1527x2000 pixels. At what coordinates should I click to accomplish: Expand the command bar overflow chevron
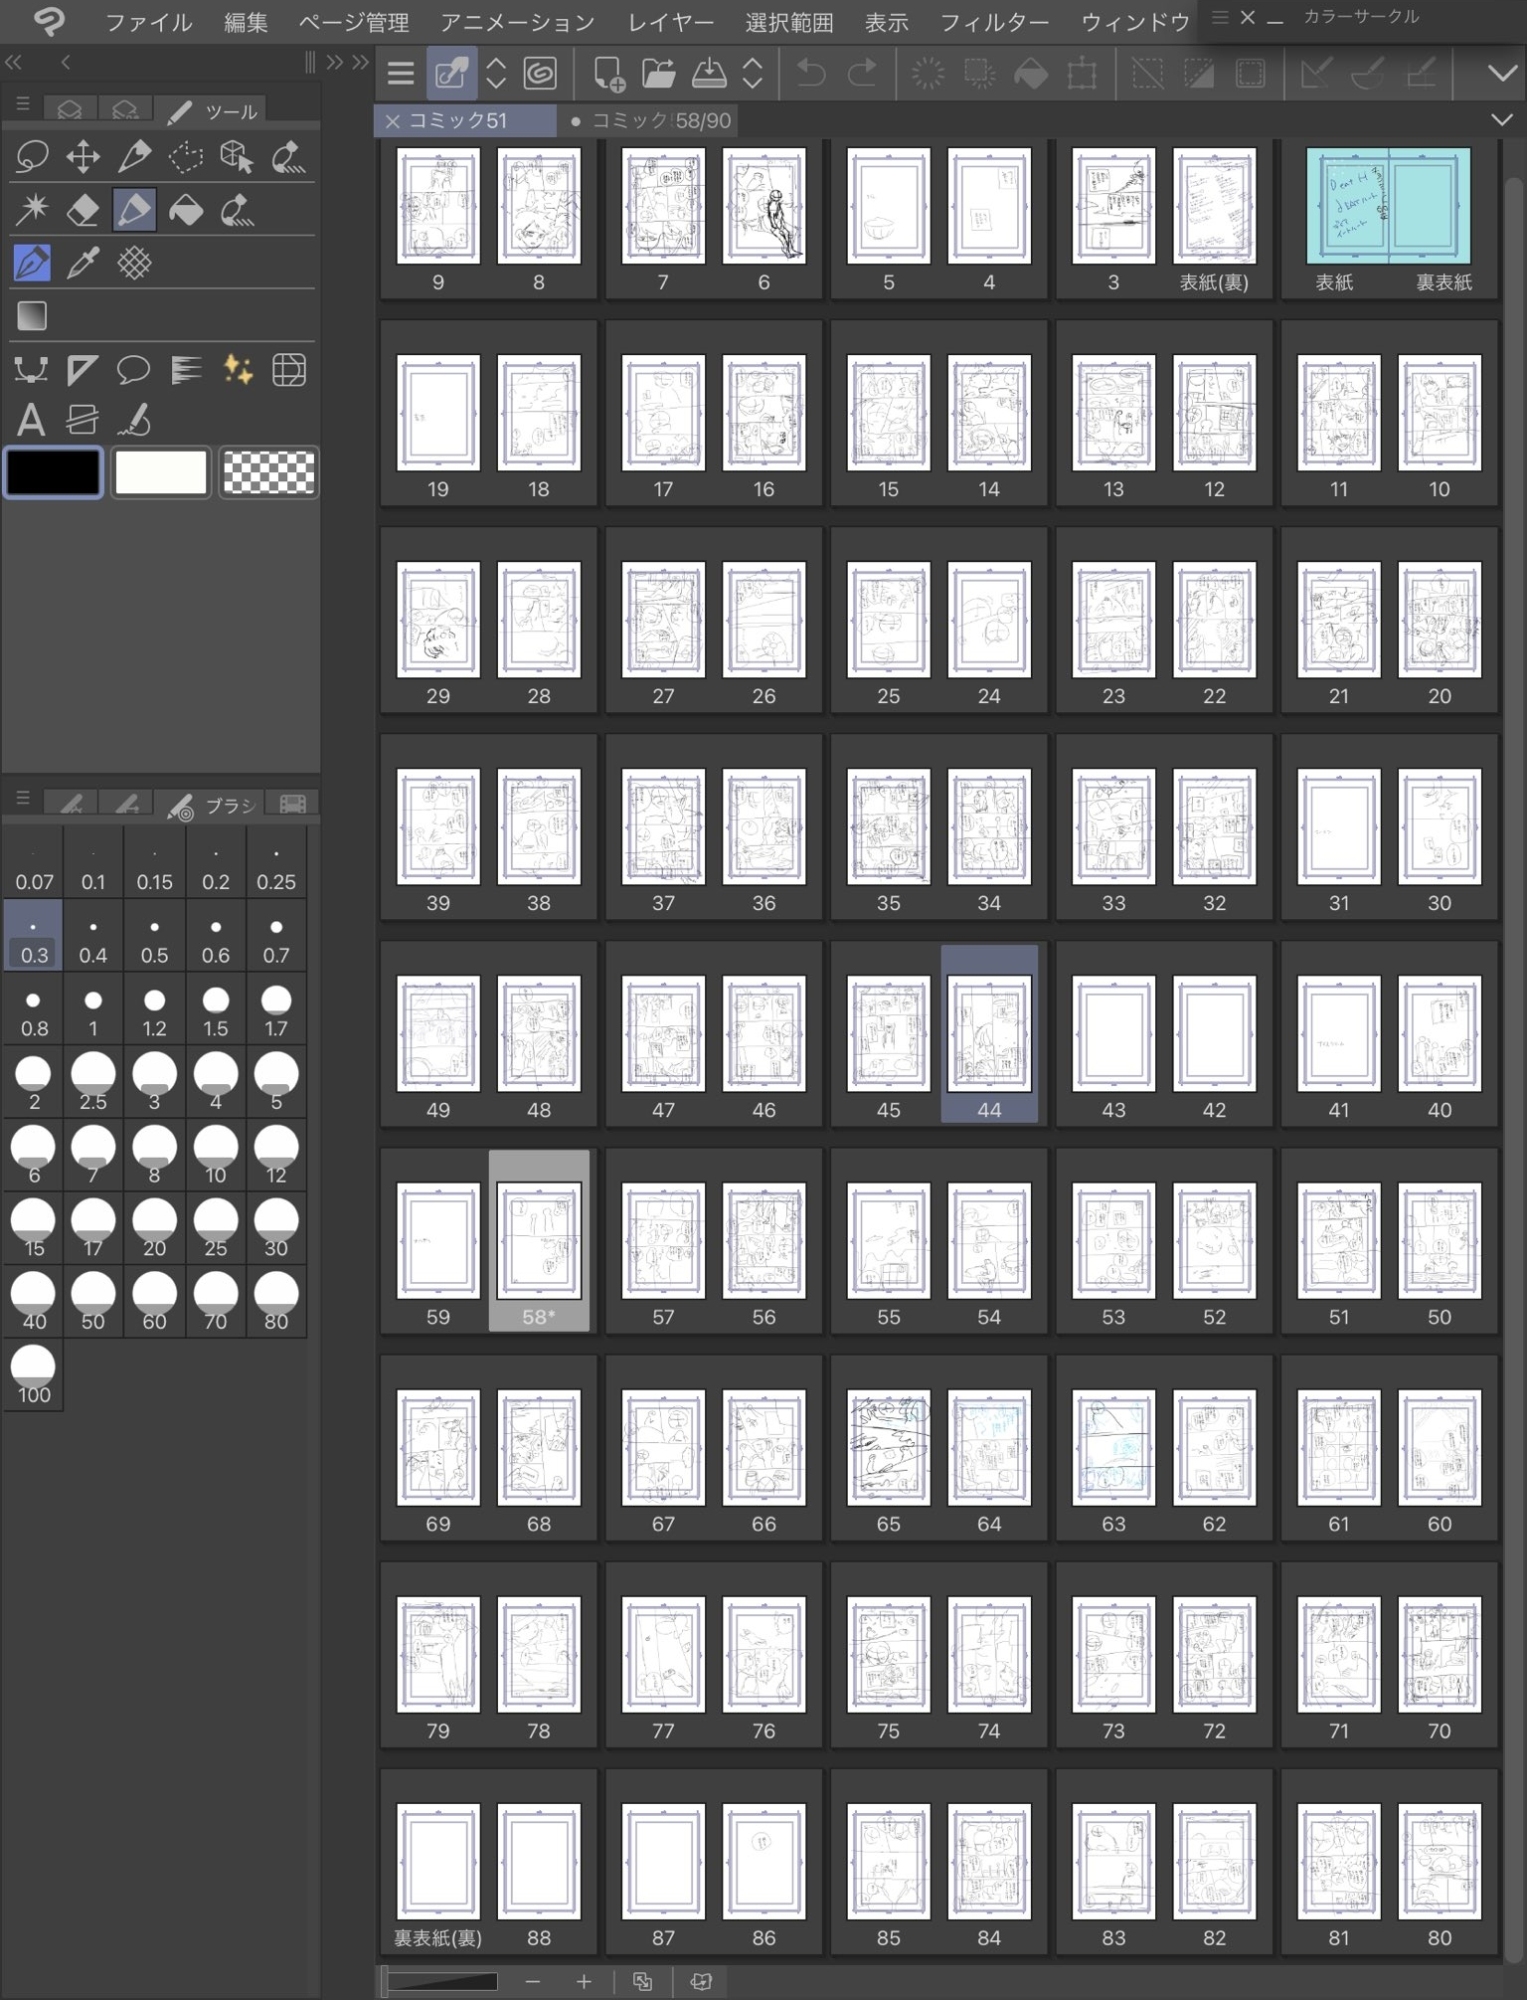point(1501,73)
